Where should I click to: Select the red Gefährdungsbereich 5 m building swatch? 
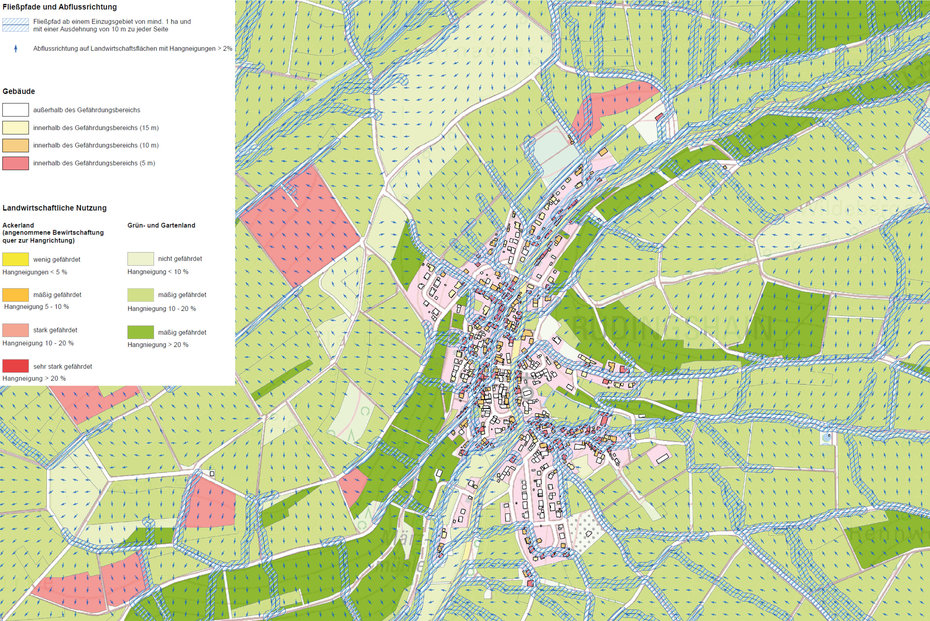(15, 163)
